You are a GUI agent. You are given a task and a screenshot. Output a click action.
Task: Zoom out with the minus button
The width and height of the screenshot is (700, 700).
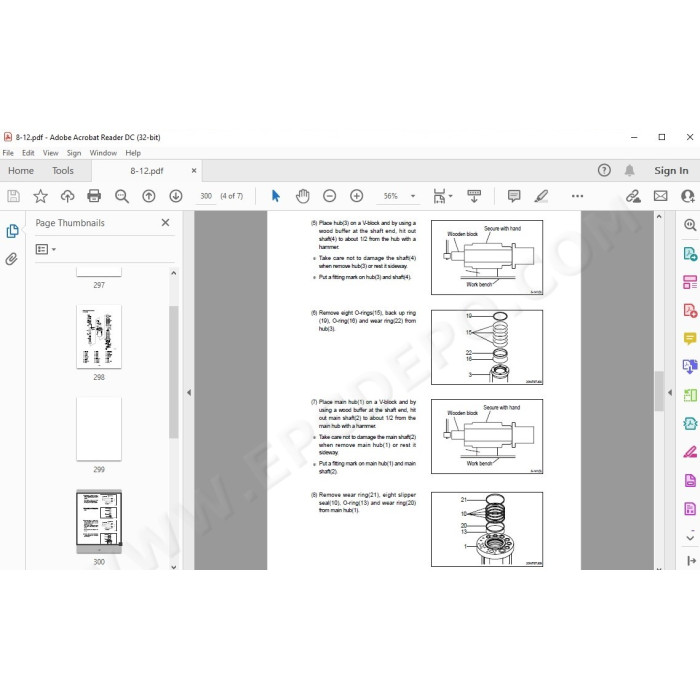click(x=329, y=196)
